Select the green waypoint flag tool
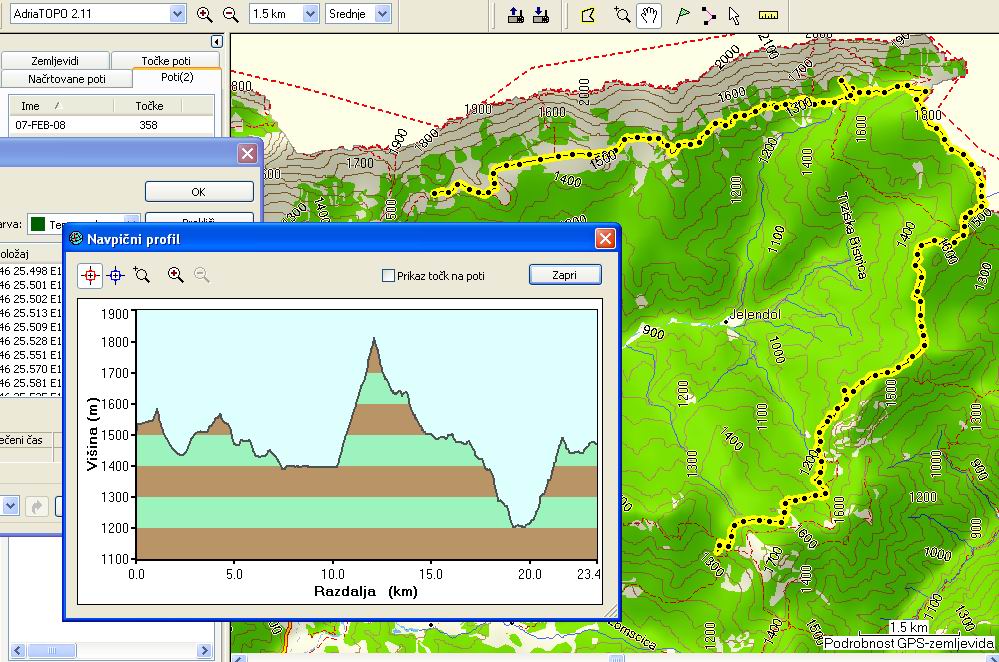Screen dimensions: 999x662 [682, 15]
